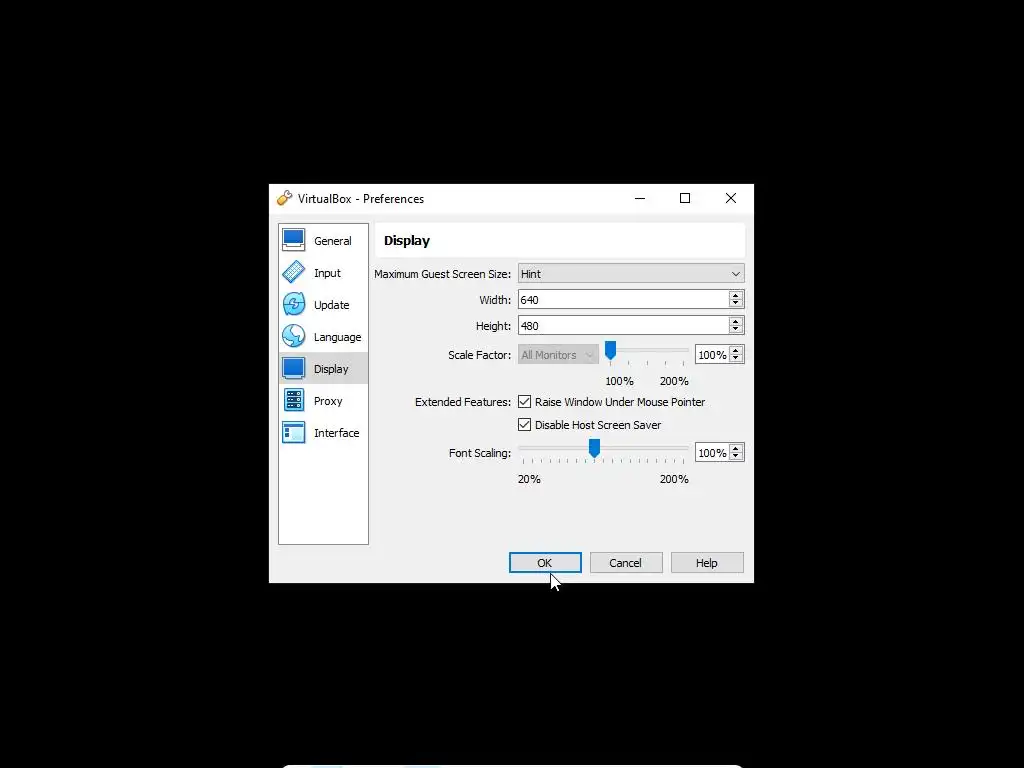Increase Scale Factor percentage spinner
Screen dimensions: 1024x768
tap(736, 350)
